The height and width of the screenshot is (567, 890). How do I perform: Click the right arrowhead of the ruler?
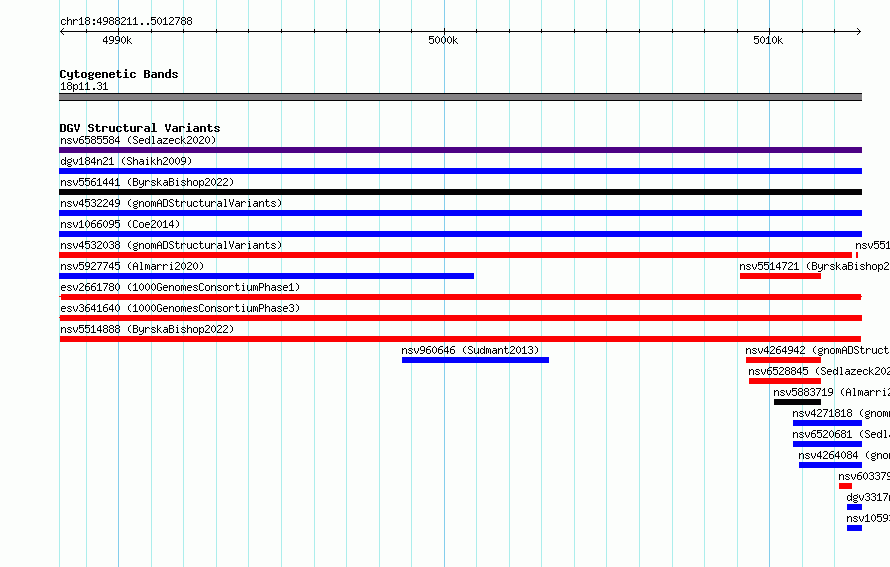(x=859, y=31)
